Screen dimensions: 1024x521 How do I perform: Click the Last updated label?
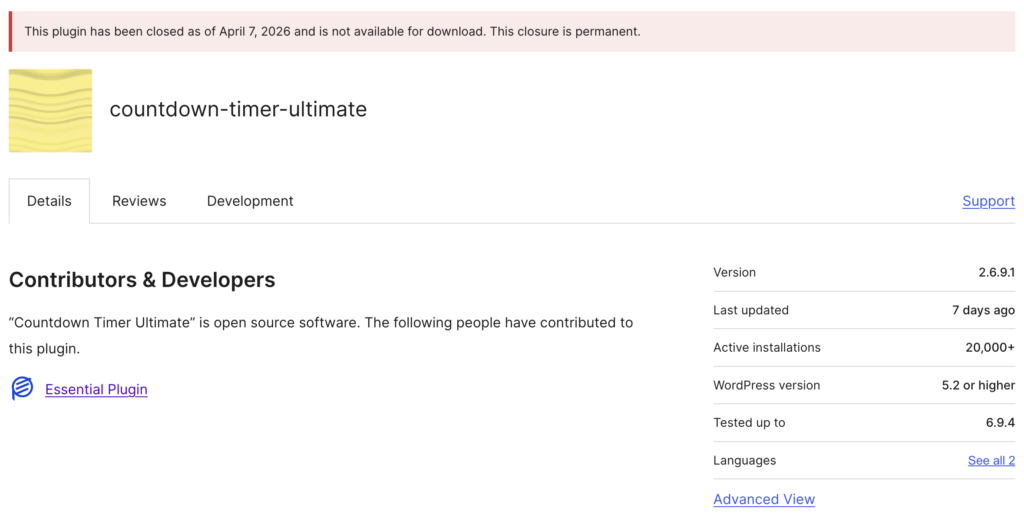[751, 310]
